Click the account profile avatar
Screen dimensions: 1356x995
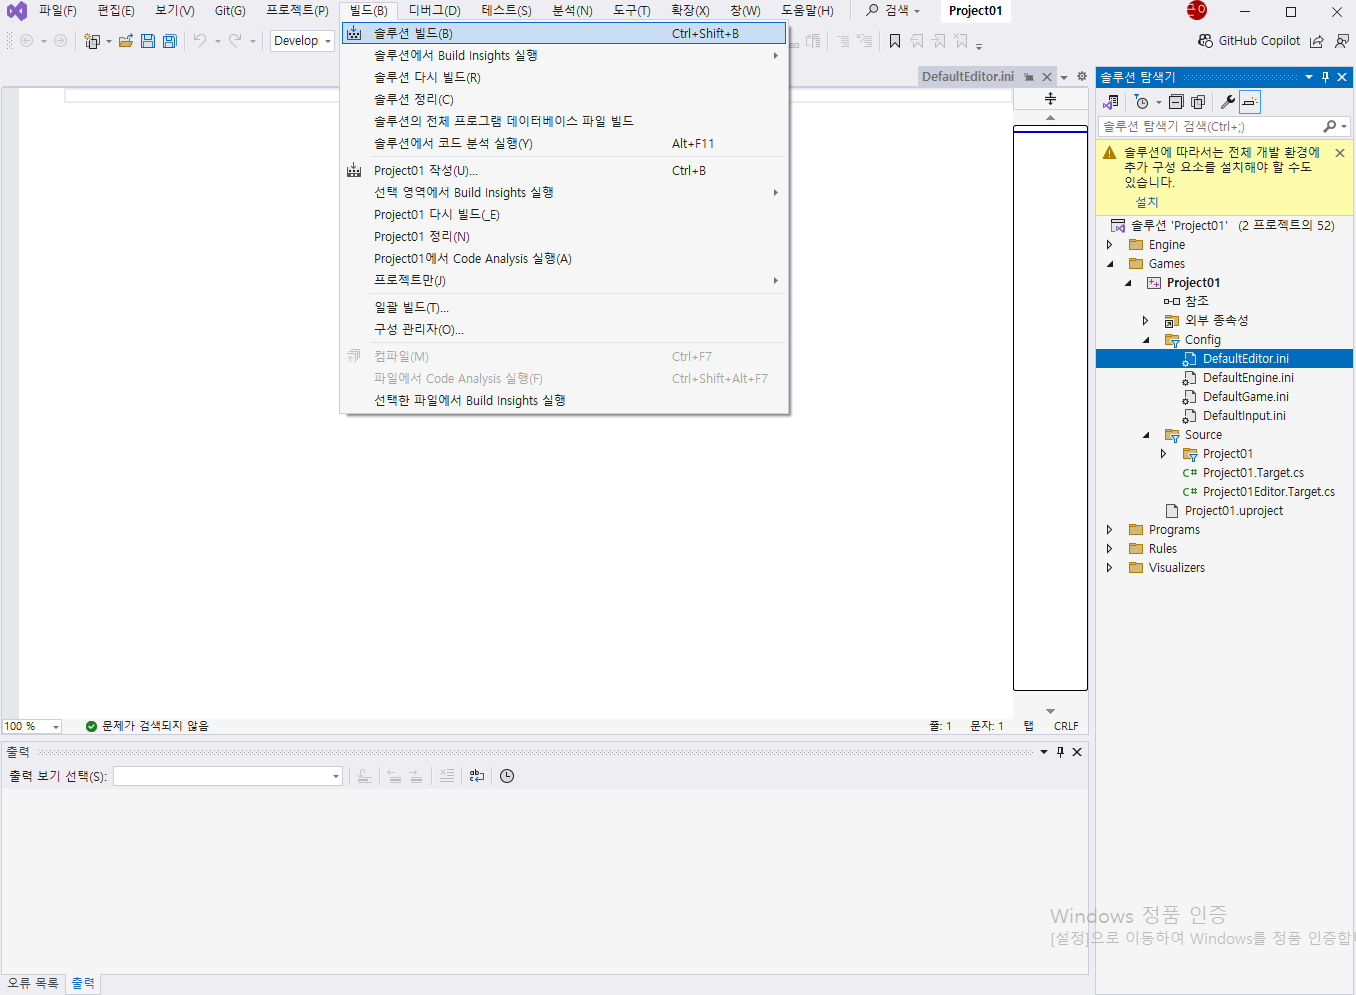pos(1197,11)
